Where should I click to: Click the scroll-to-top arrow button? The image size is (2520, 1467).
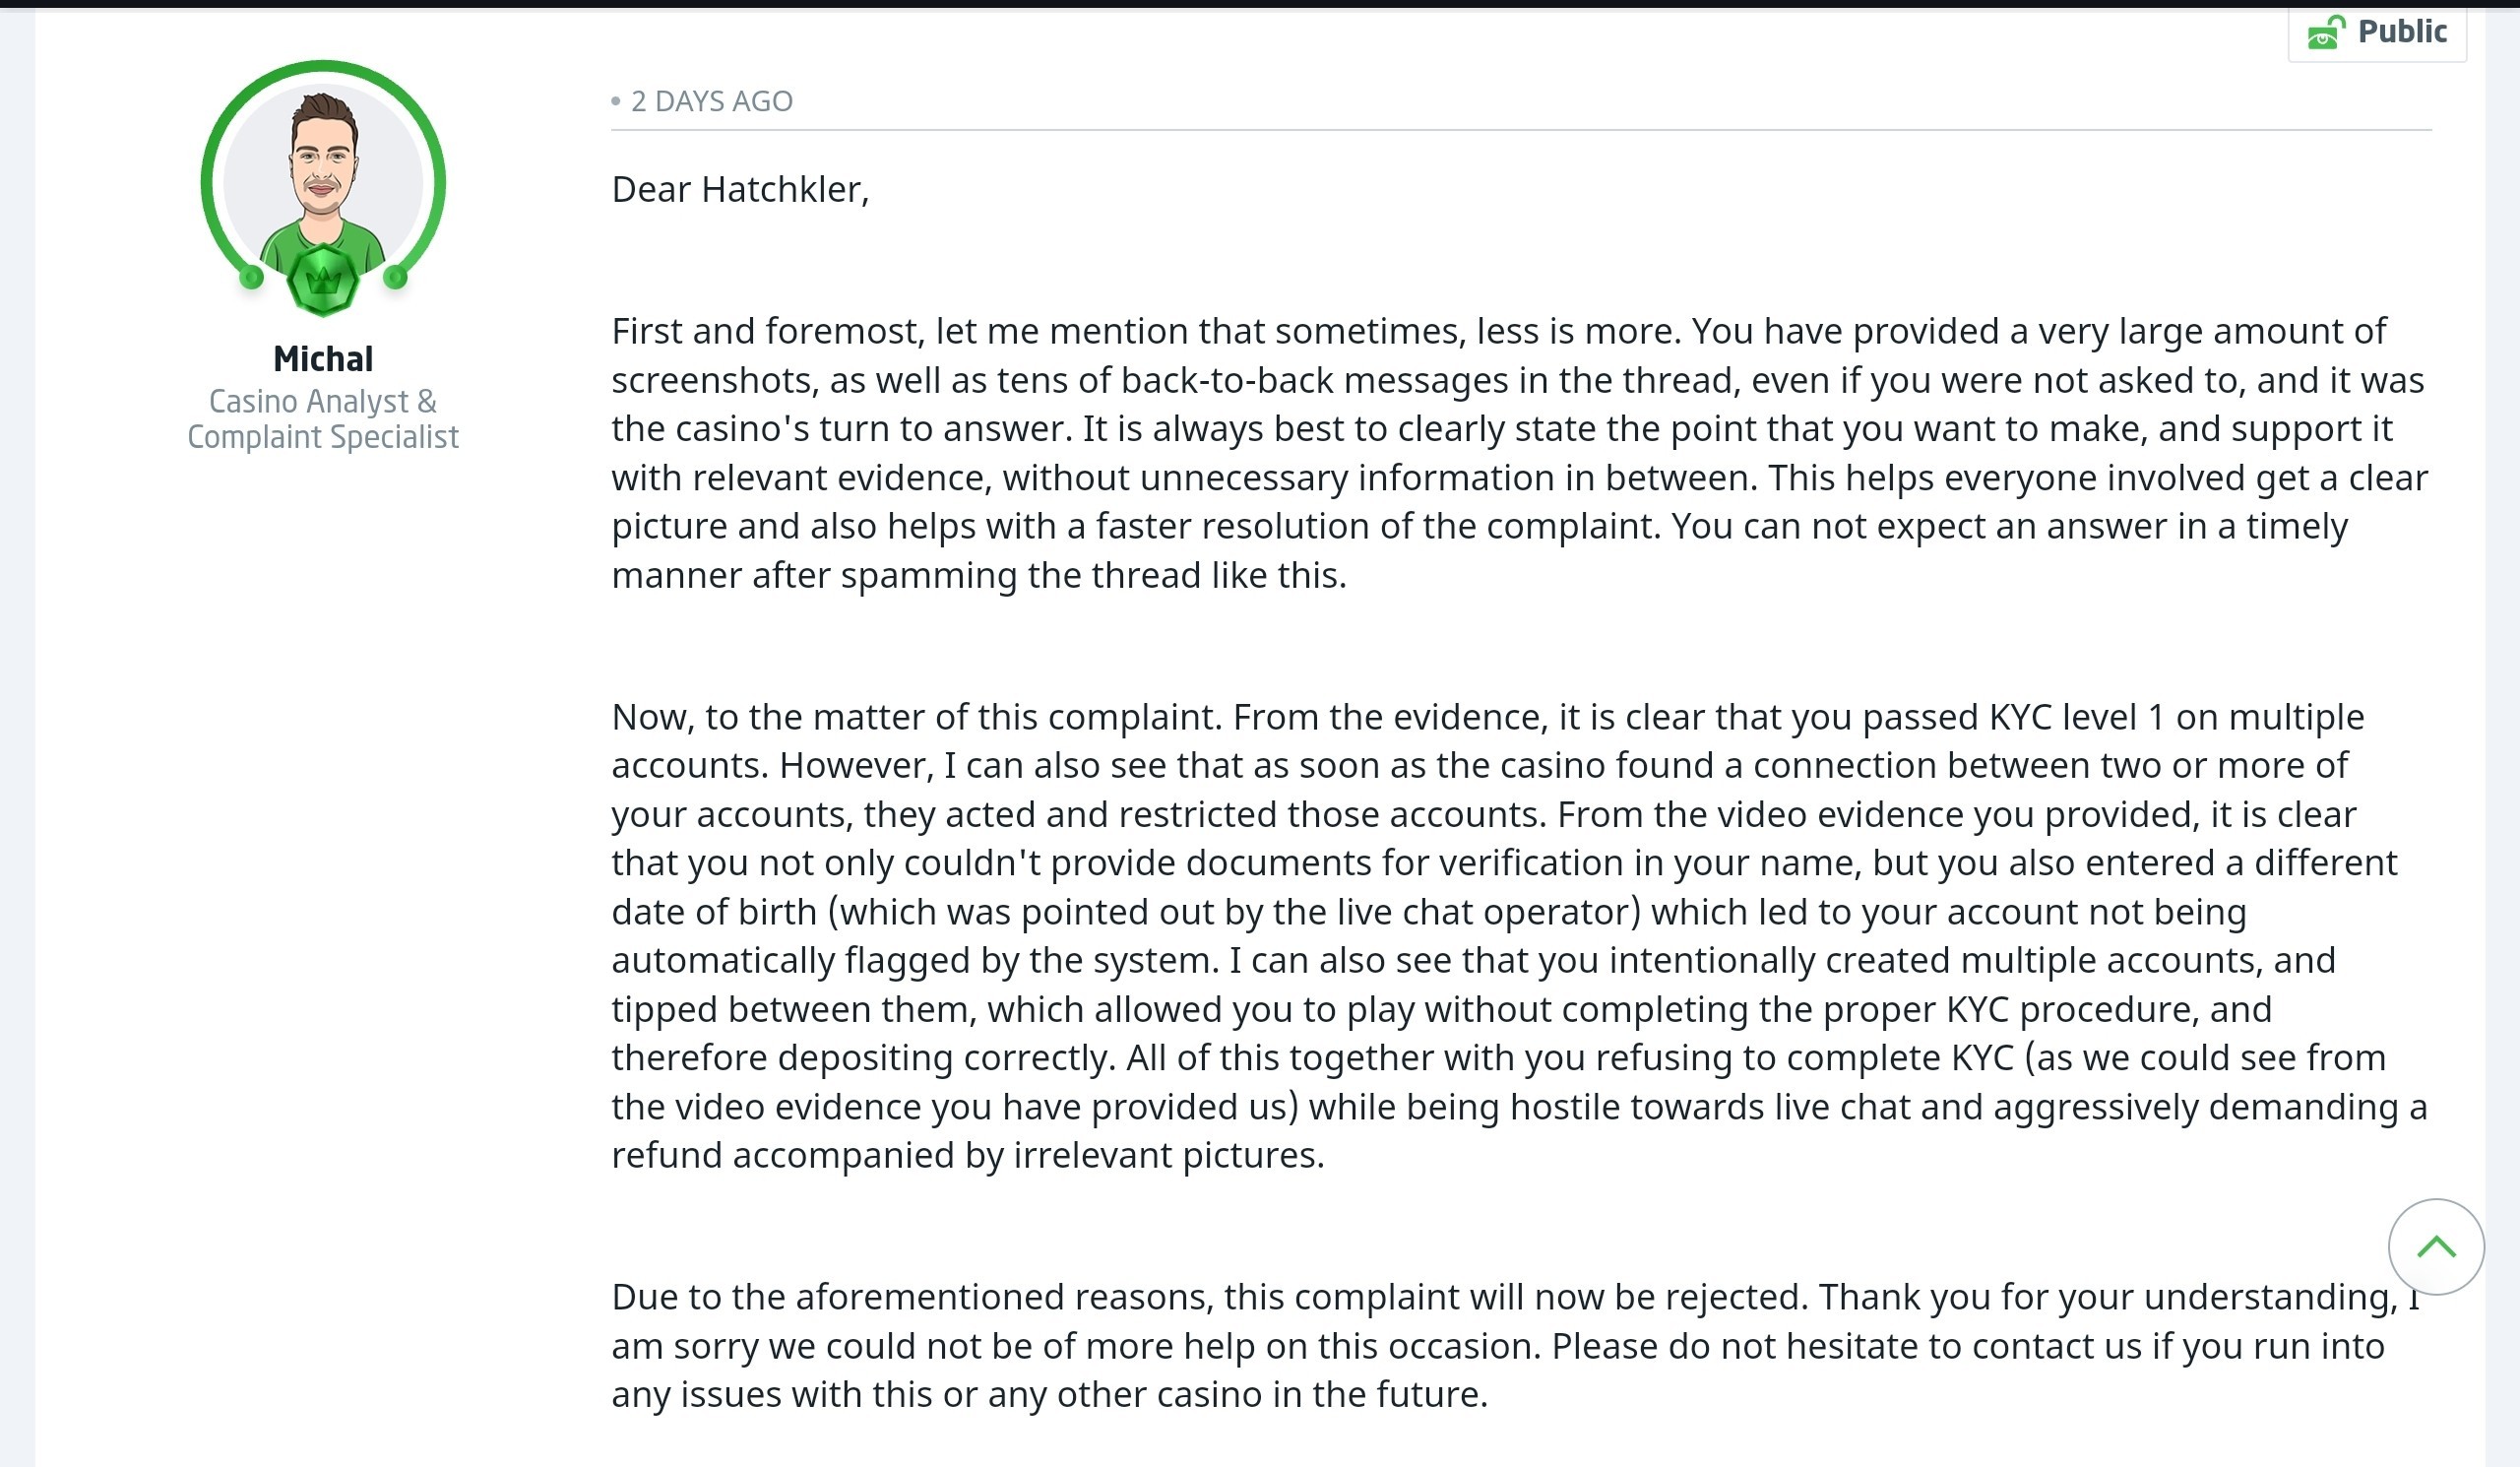pyautogui.click(x=2436, y=1246)
